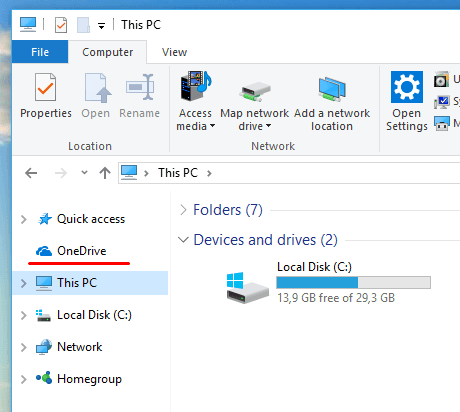The image size is (460, 412).
Task: Open Settings via the gear icon
Action: (407, 87)
